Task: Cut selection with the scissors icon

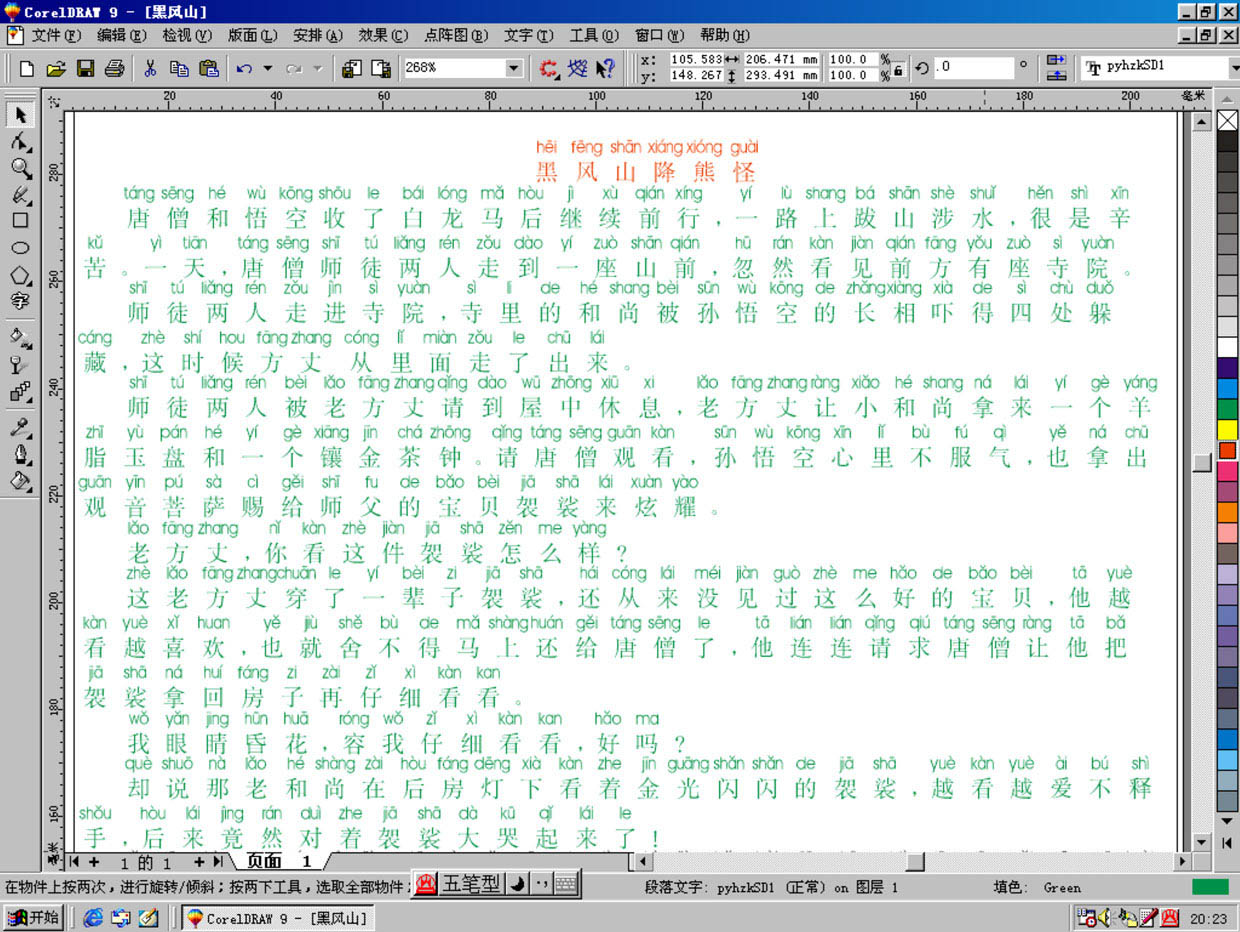Action: click(150, 69)
